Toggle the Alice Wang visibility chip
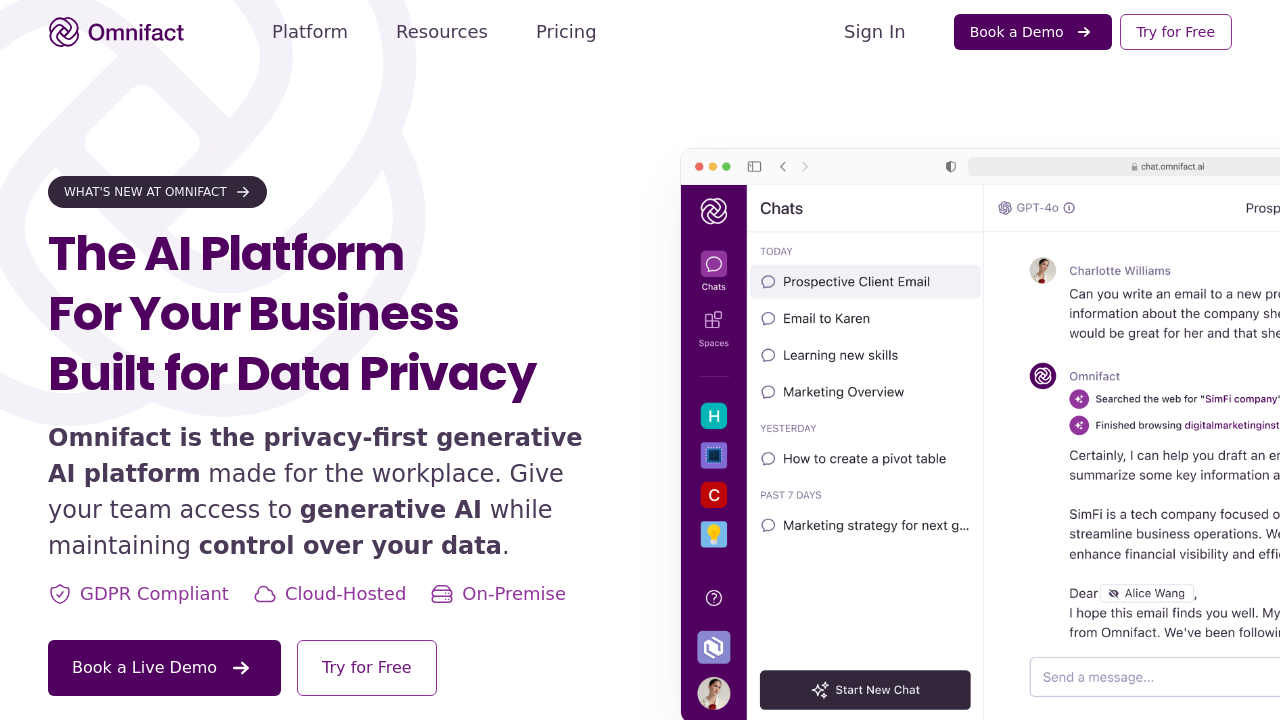The width and height of the screenshot is (1280, 720). click(1147, 593)
